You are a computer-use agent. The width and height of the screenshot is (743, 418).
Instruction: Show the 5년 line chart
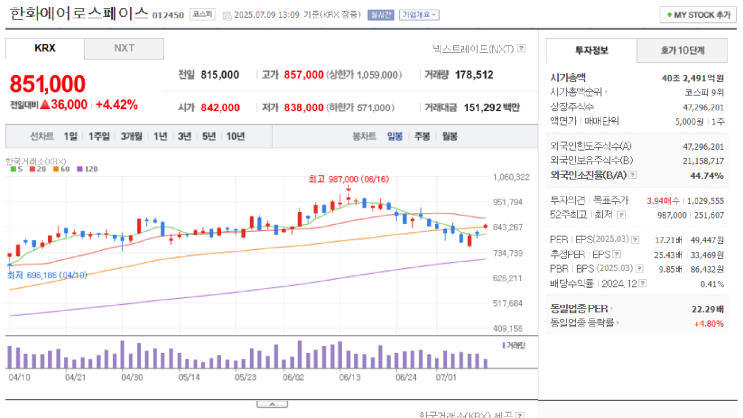point(208,136)
